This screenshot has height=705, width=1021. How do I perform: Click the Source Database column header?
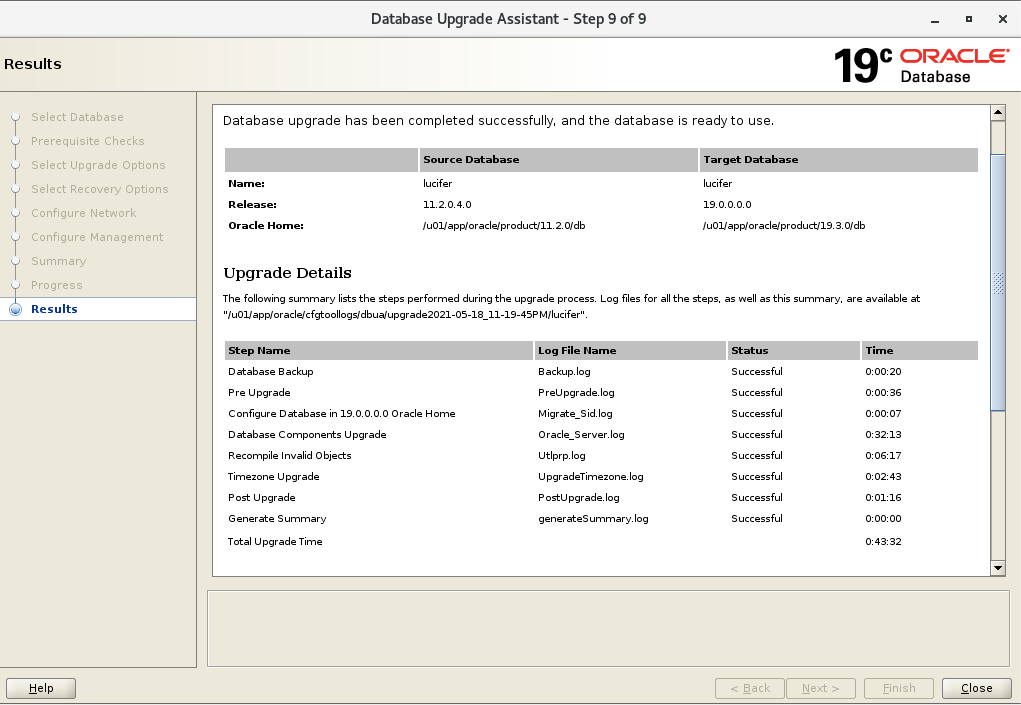559,159
